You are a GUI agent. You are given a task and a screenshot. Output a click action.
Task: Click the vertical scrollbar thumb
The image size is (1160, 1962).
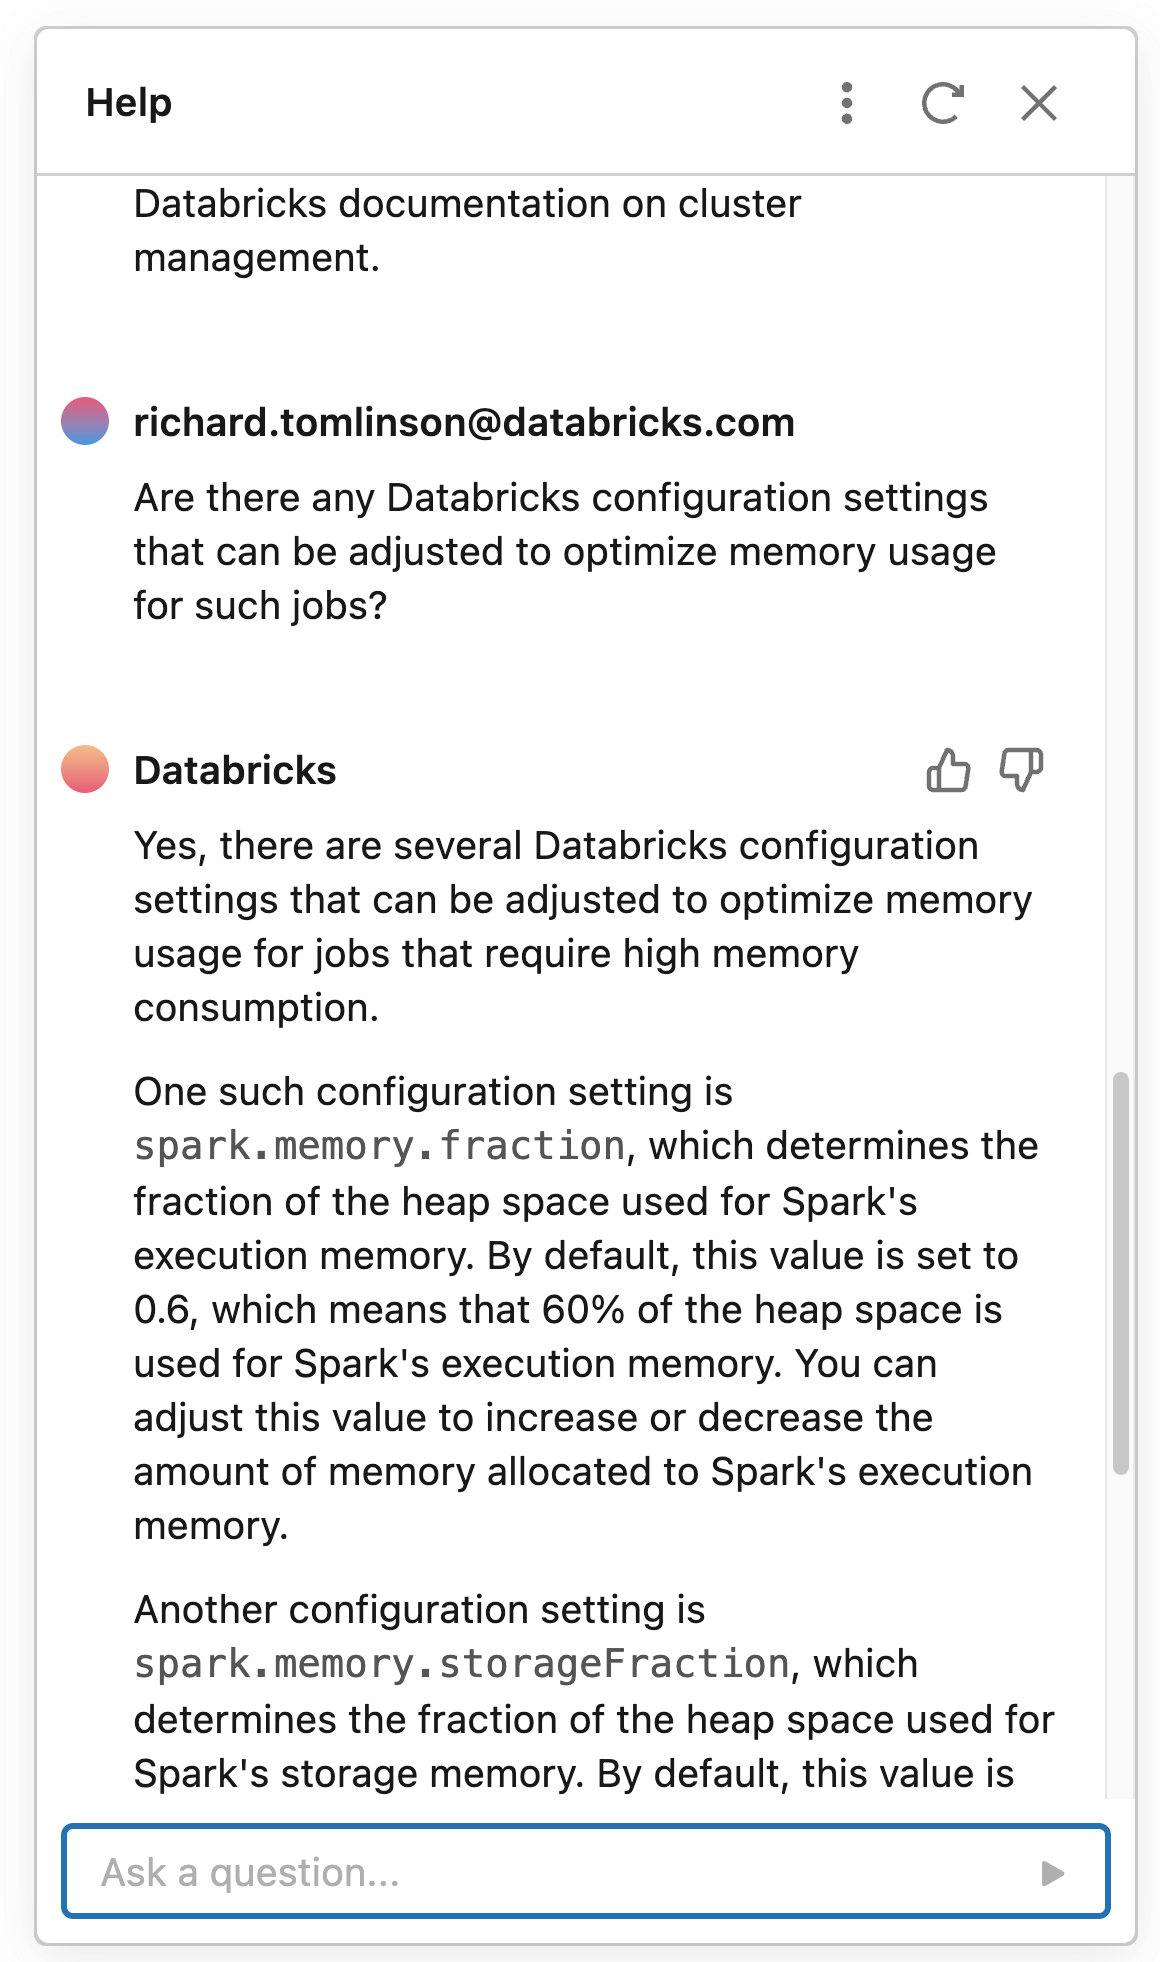tap(1121, 1272)
